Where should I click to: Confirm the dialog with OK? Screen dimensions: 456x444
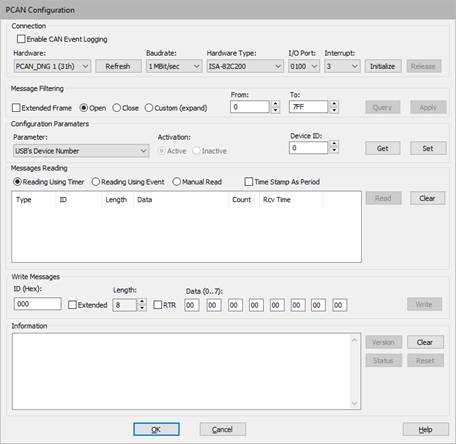pyautogui.click(x=156, y=429)
